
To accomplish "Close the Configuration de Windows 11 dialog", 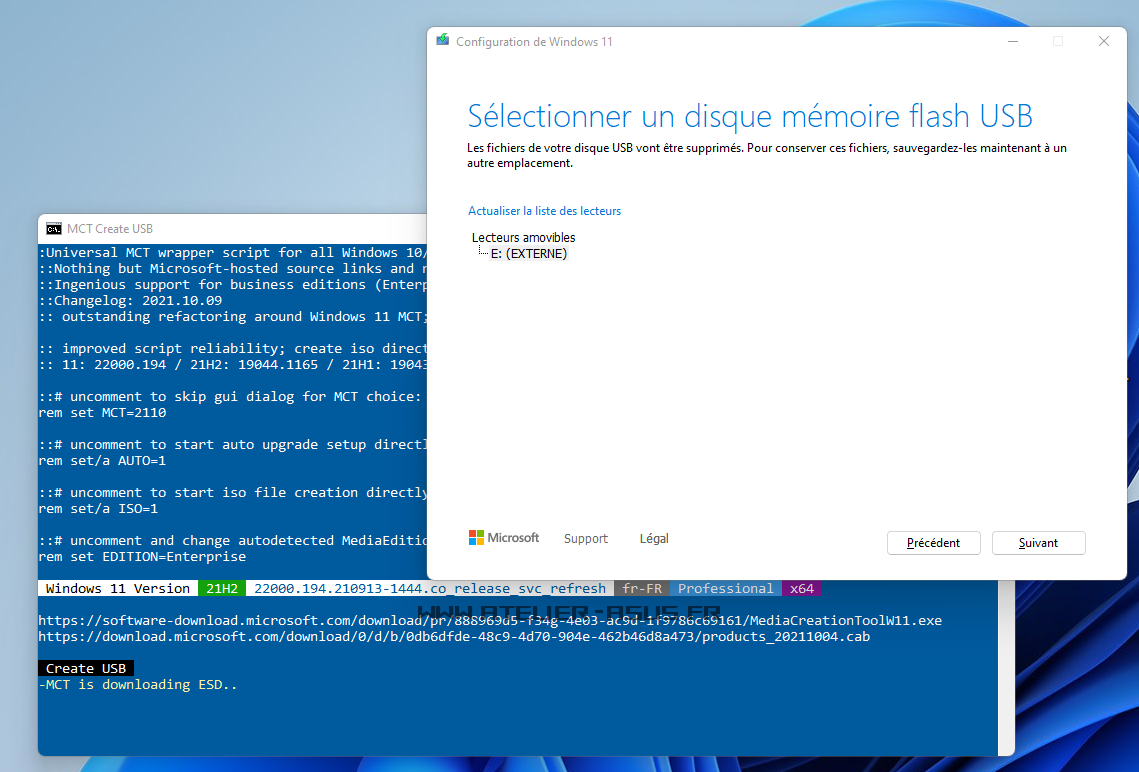I will [x=1103, y=41].
